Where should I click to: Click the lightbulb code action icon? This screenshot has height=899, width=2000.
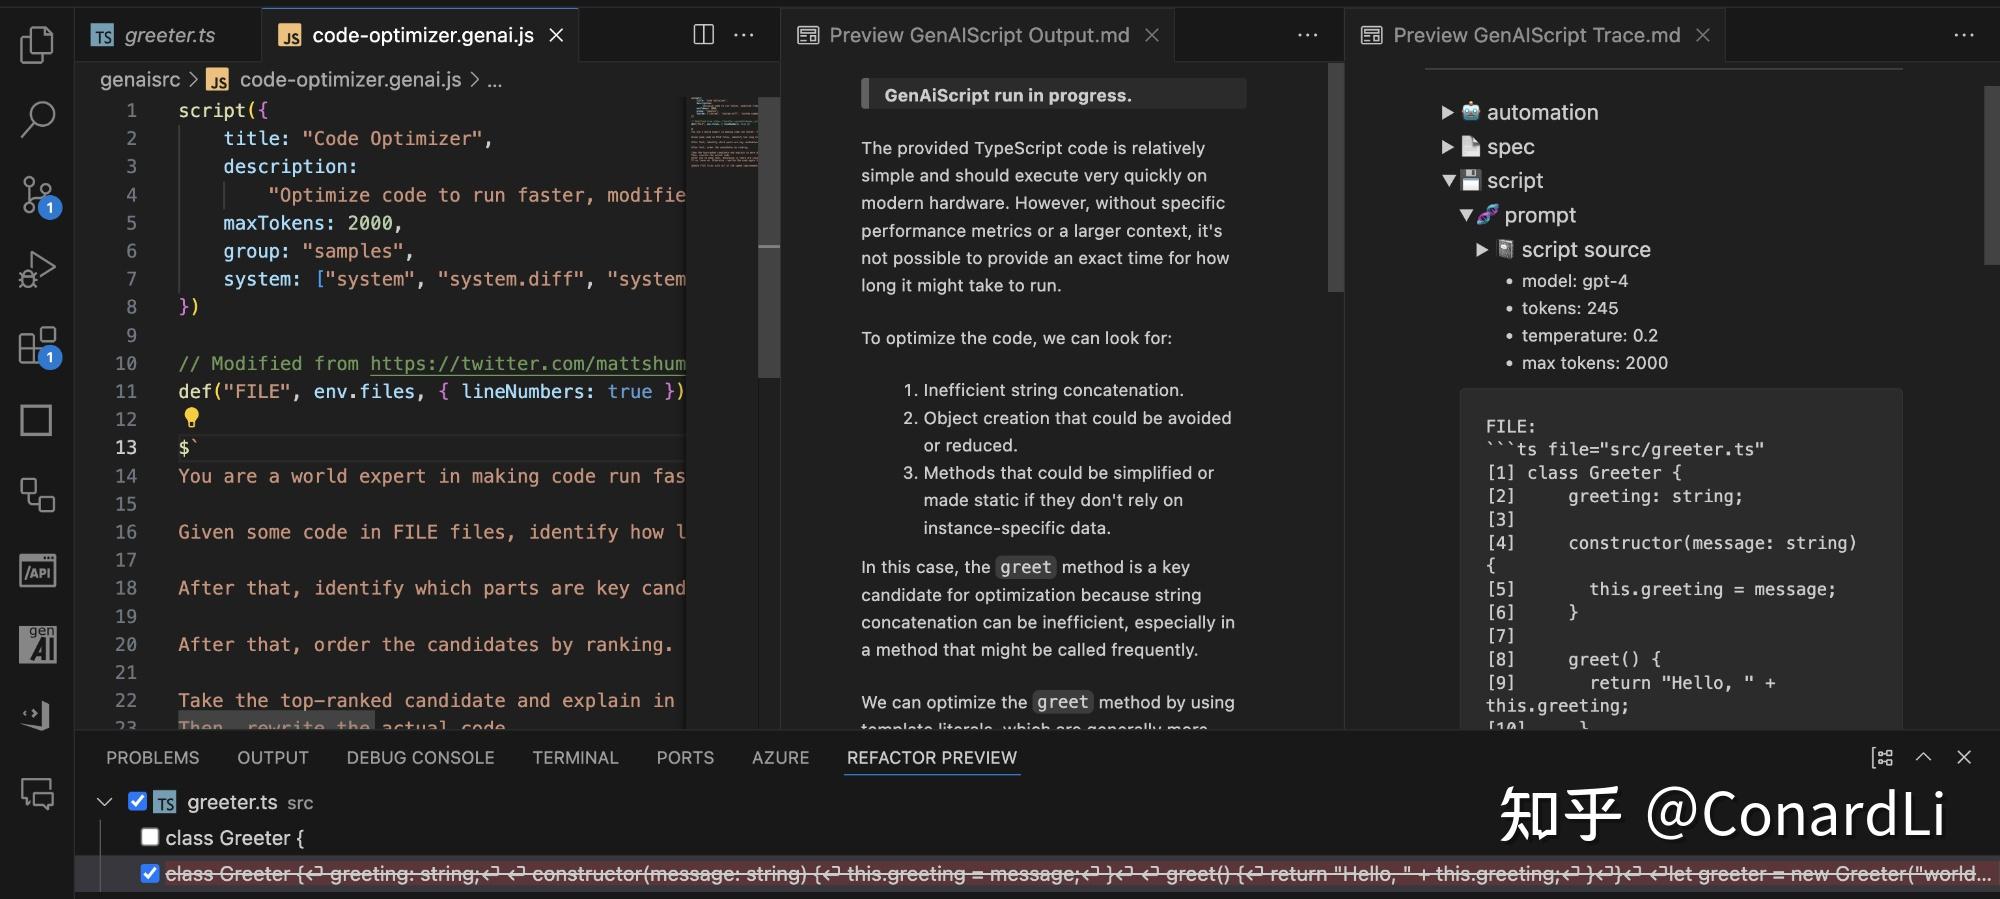[191, 418]
